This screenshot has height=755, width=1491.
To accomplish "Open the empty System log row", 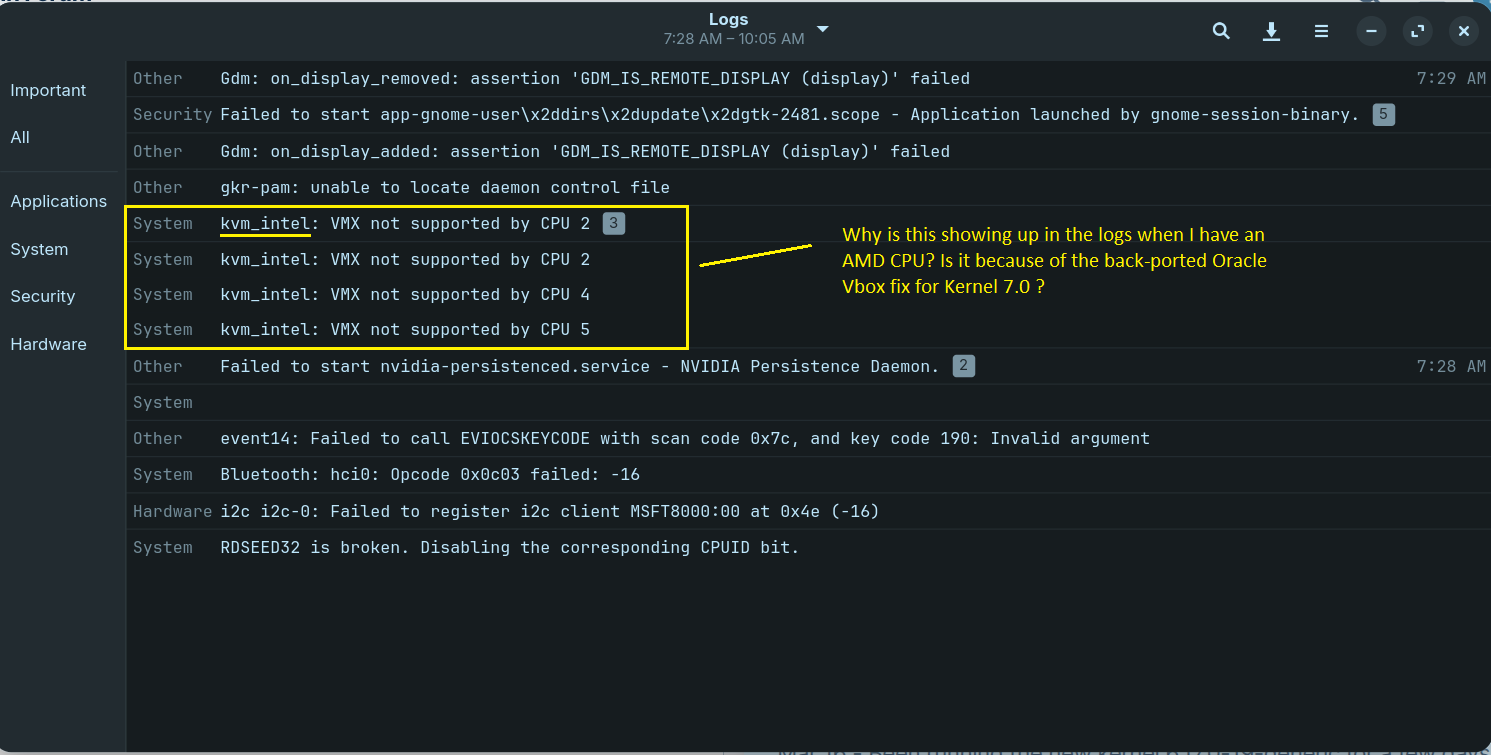I will [x=808, y=402].
